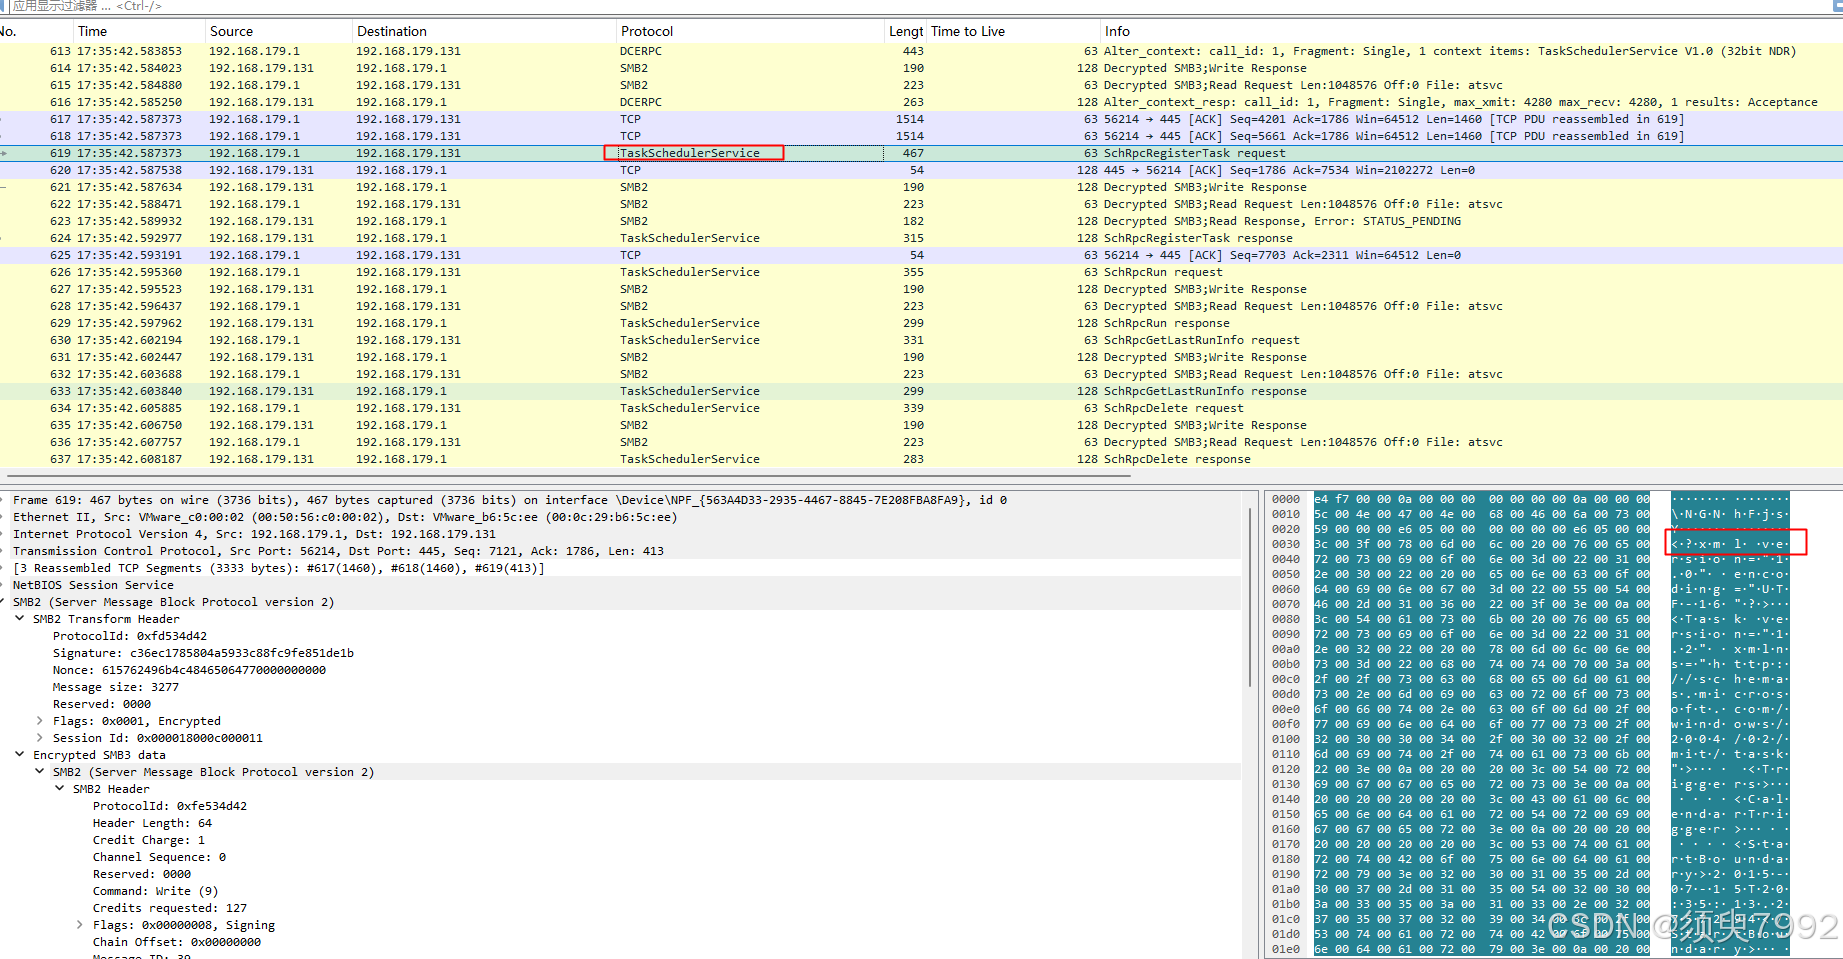
Task: Select packet 617 TCP PDU reassembled row
Action: click(921, 119)
